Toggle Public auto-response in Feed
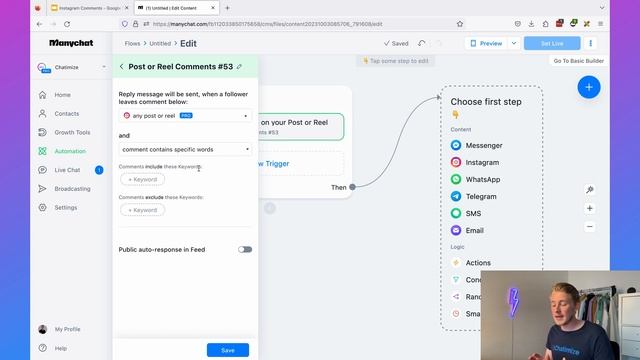Screen dimensions: 640x360 [245, 249]
